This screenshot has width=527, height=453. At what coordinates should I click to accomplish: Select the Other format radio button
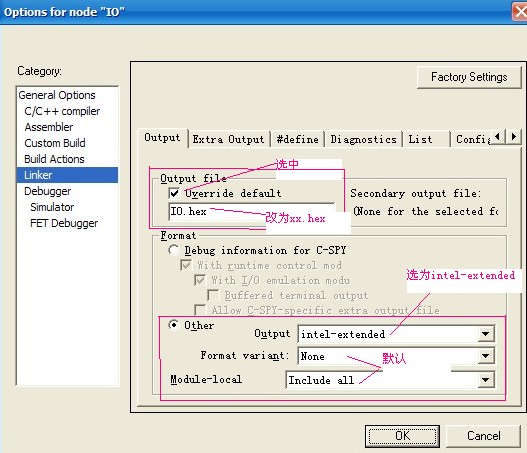tap(173, 325)
